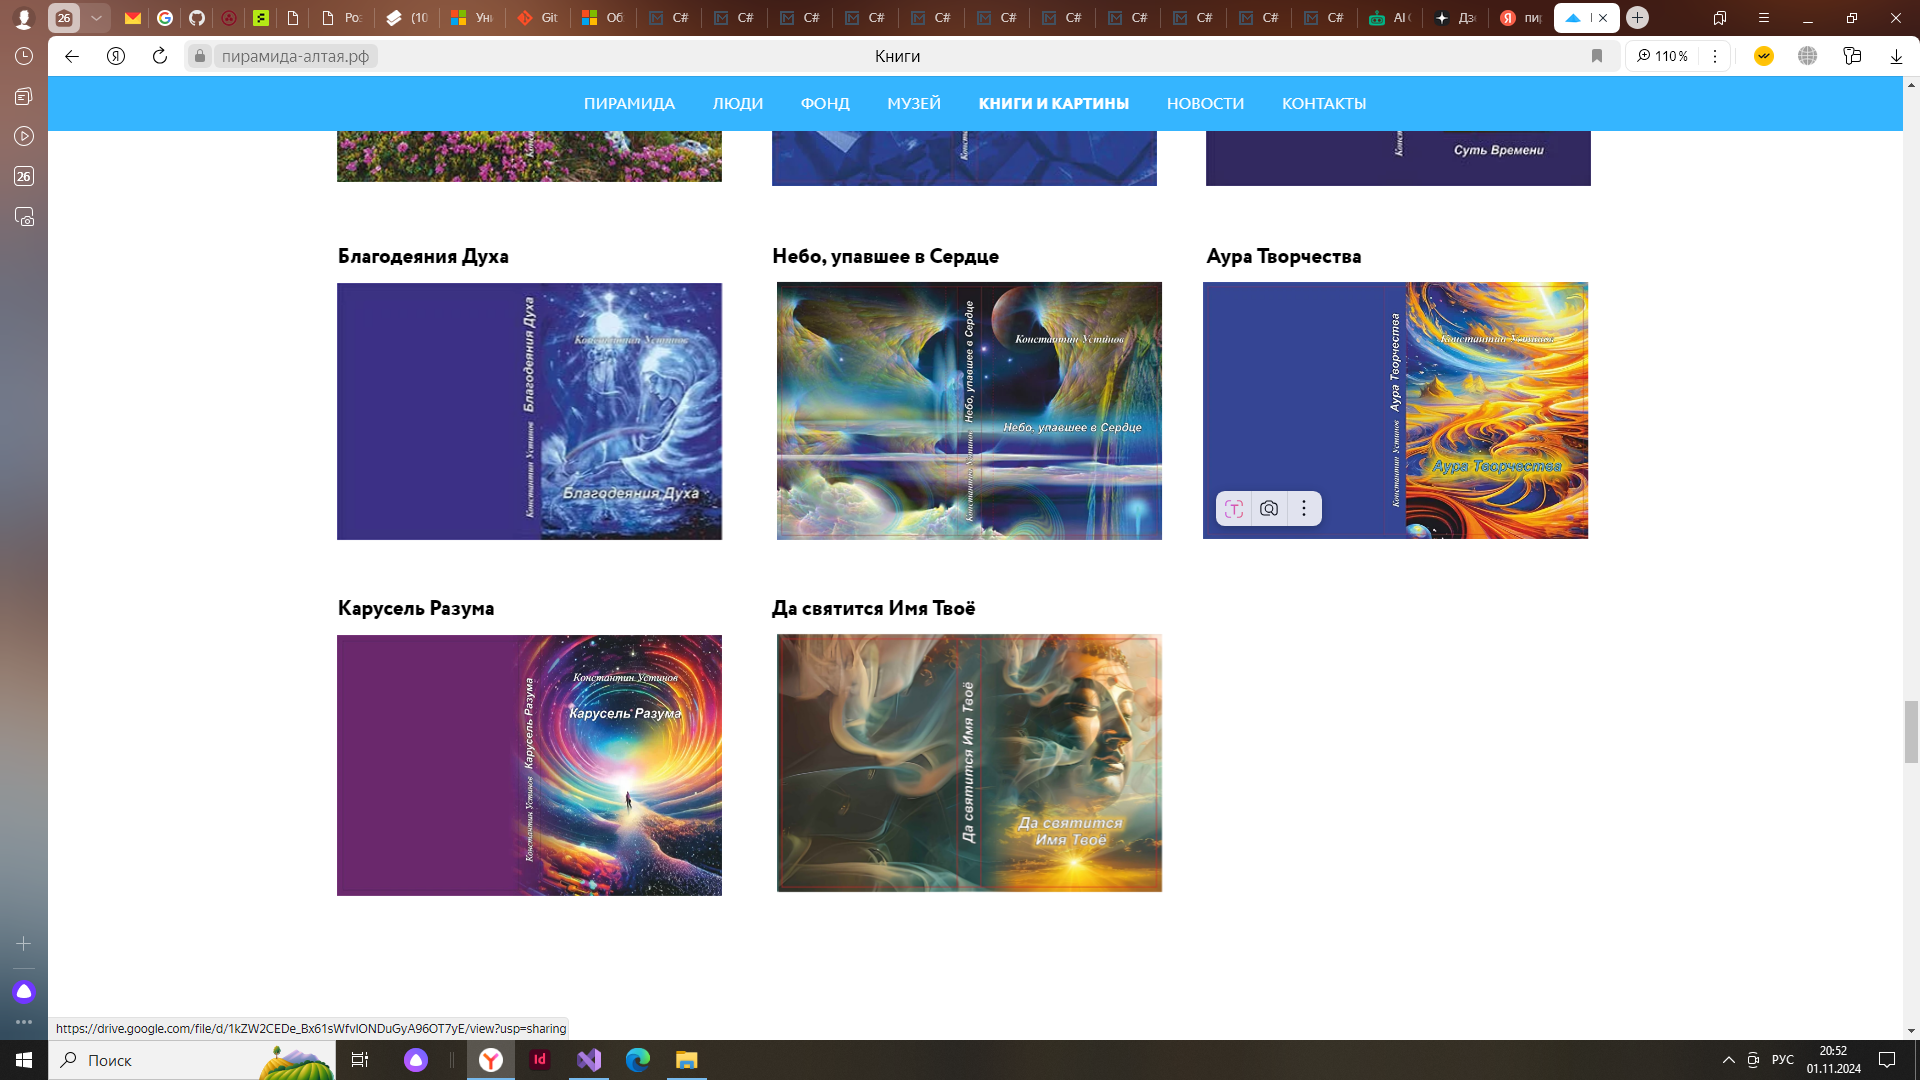Click the Благодеяния Духа book cover
Screen dimensions: 1920x1080
(529, 411)
